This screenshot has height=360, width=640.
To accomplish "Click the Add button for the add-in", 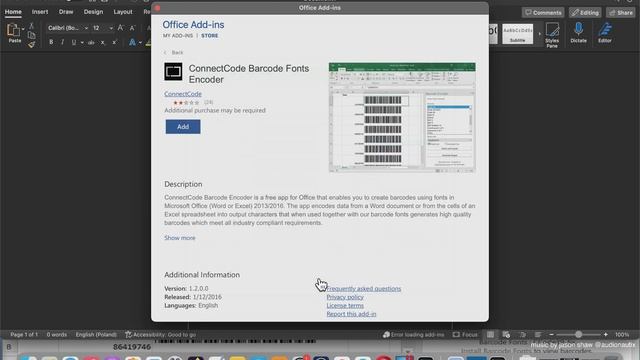I will (183, 127).
